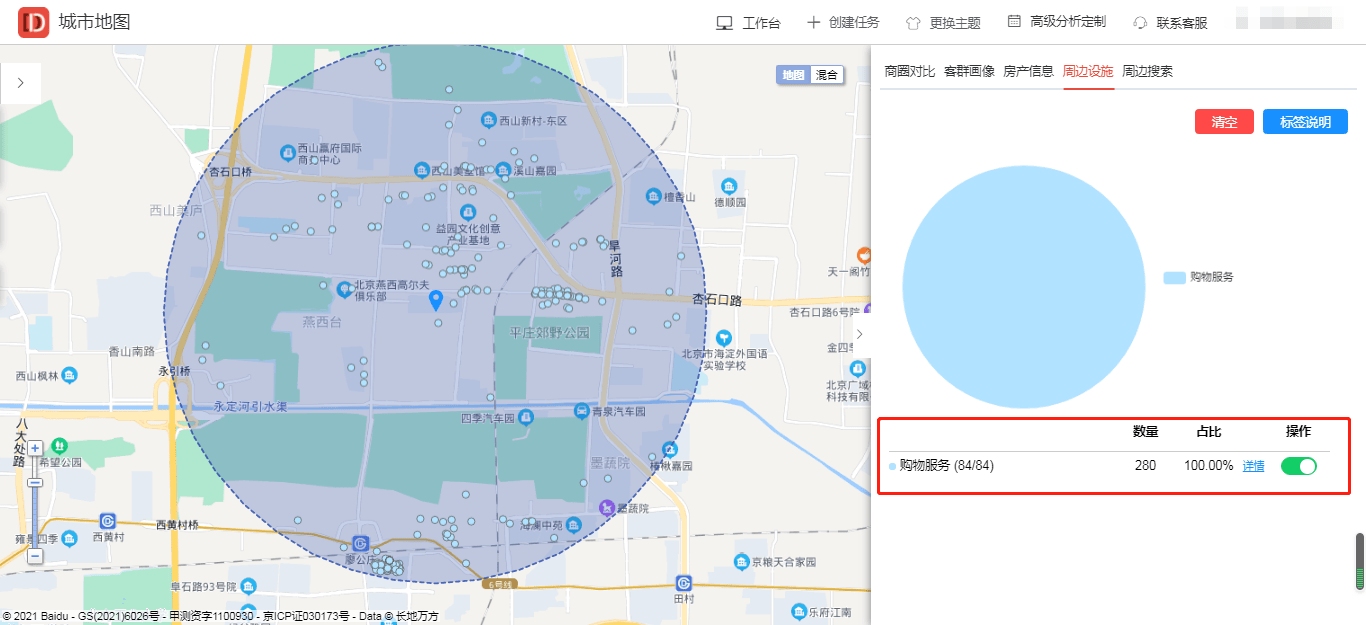The image size is (1366, 625).
Task: Zoom out with map minus button
Action: 35,555
